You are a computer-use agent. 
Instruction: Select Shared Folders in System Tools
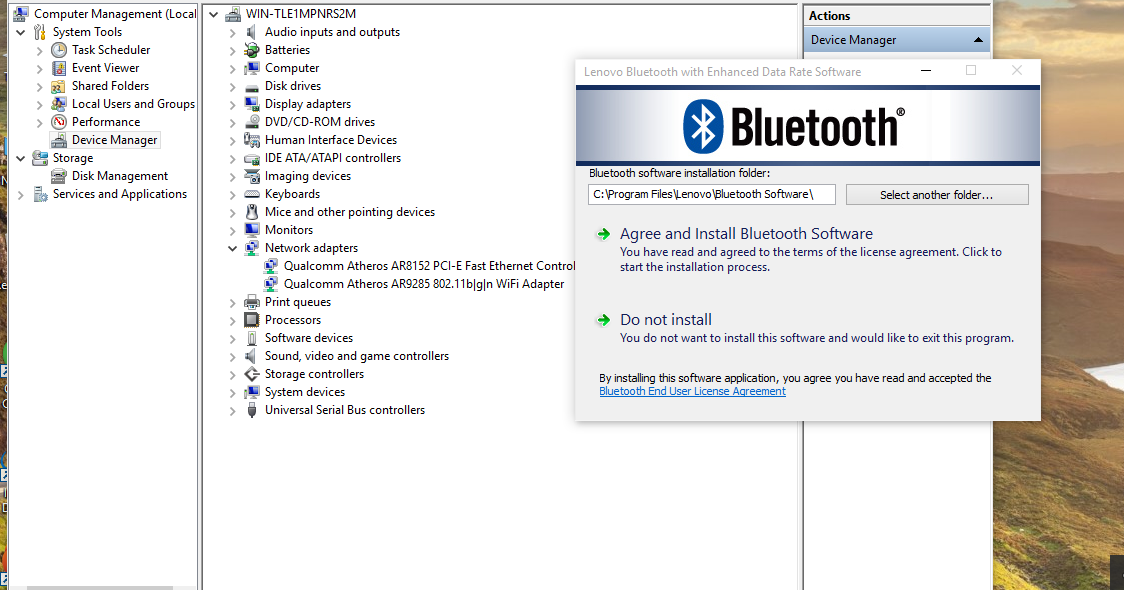110,86
